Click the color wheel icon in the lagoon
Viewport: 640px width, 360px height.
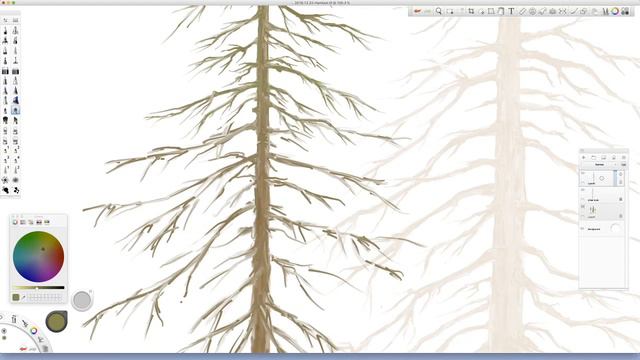click(34, 331)
